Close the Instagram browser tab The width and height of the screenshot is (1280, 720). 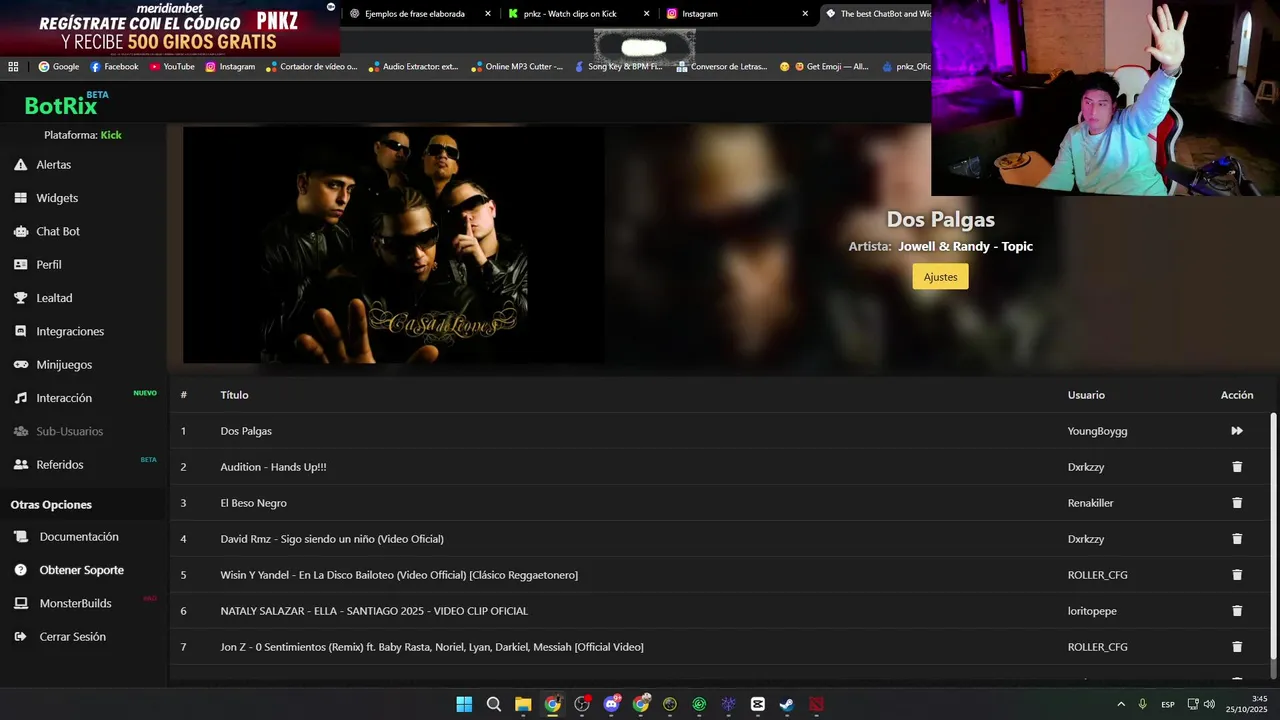(805, 14)
